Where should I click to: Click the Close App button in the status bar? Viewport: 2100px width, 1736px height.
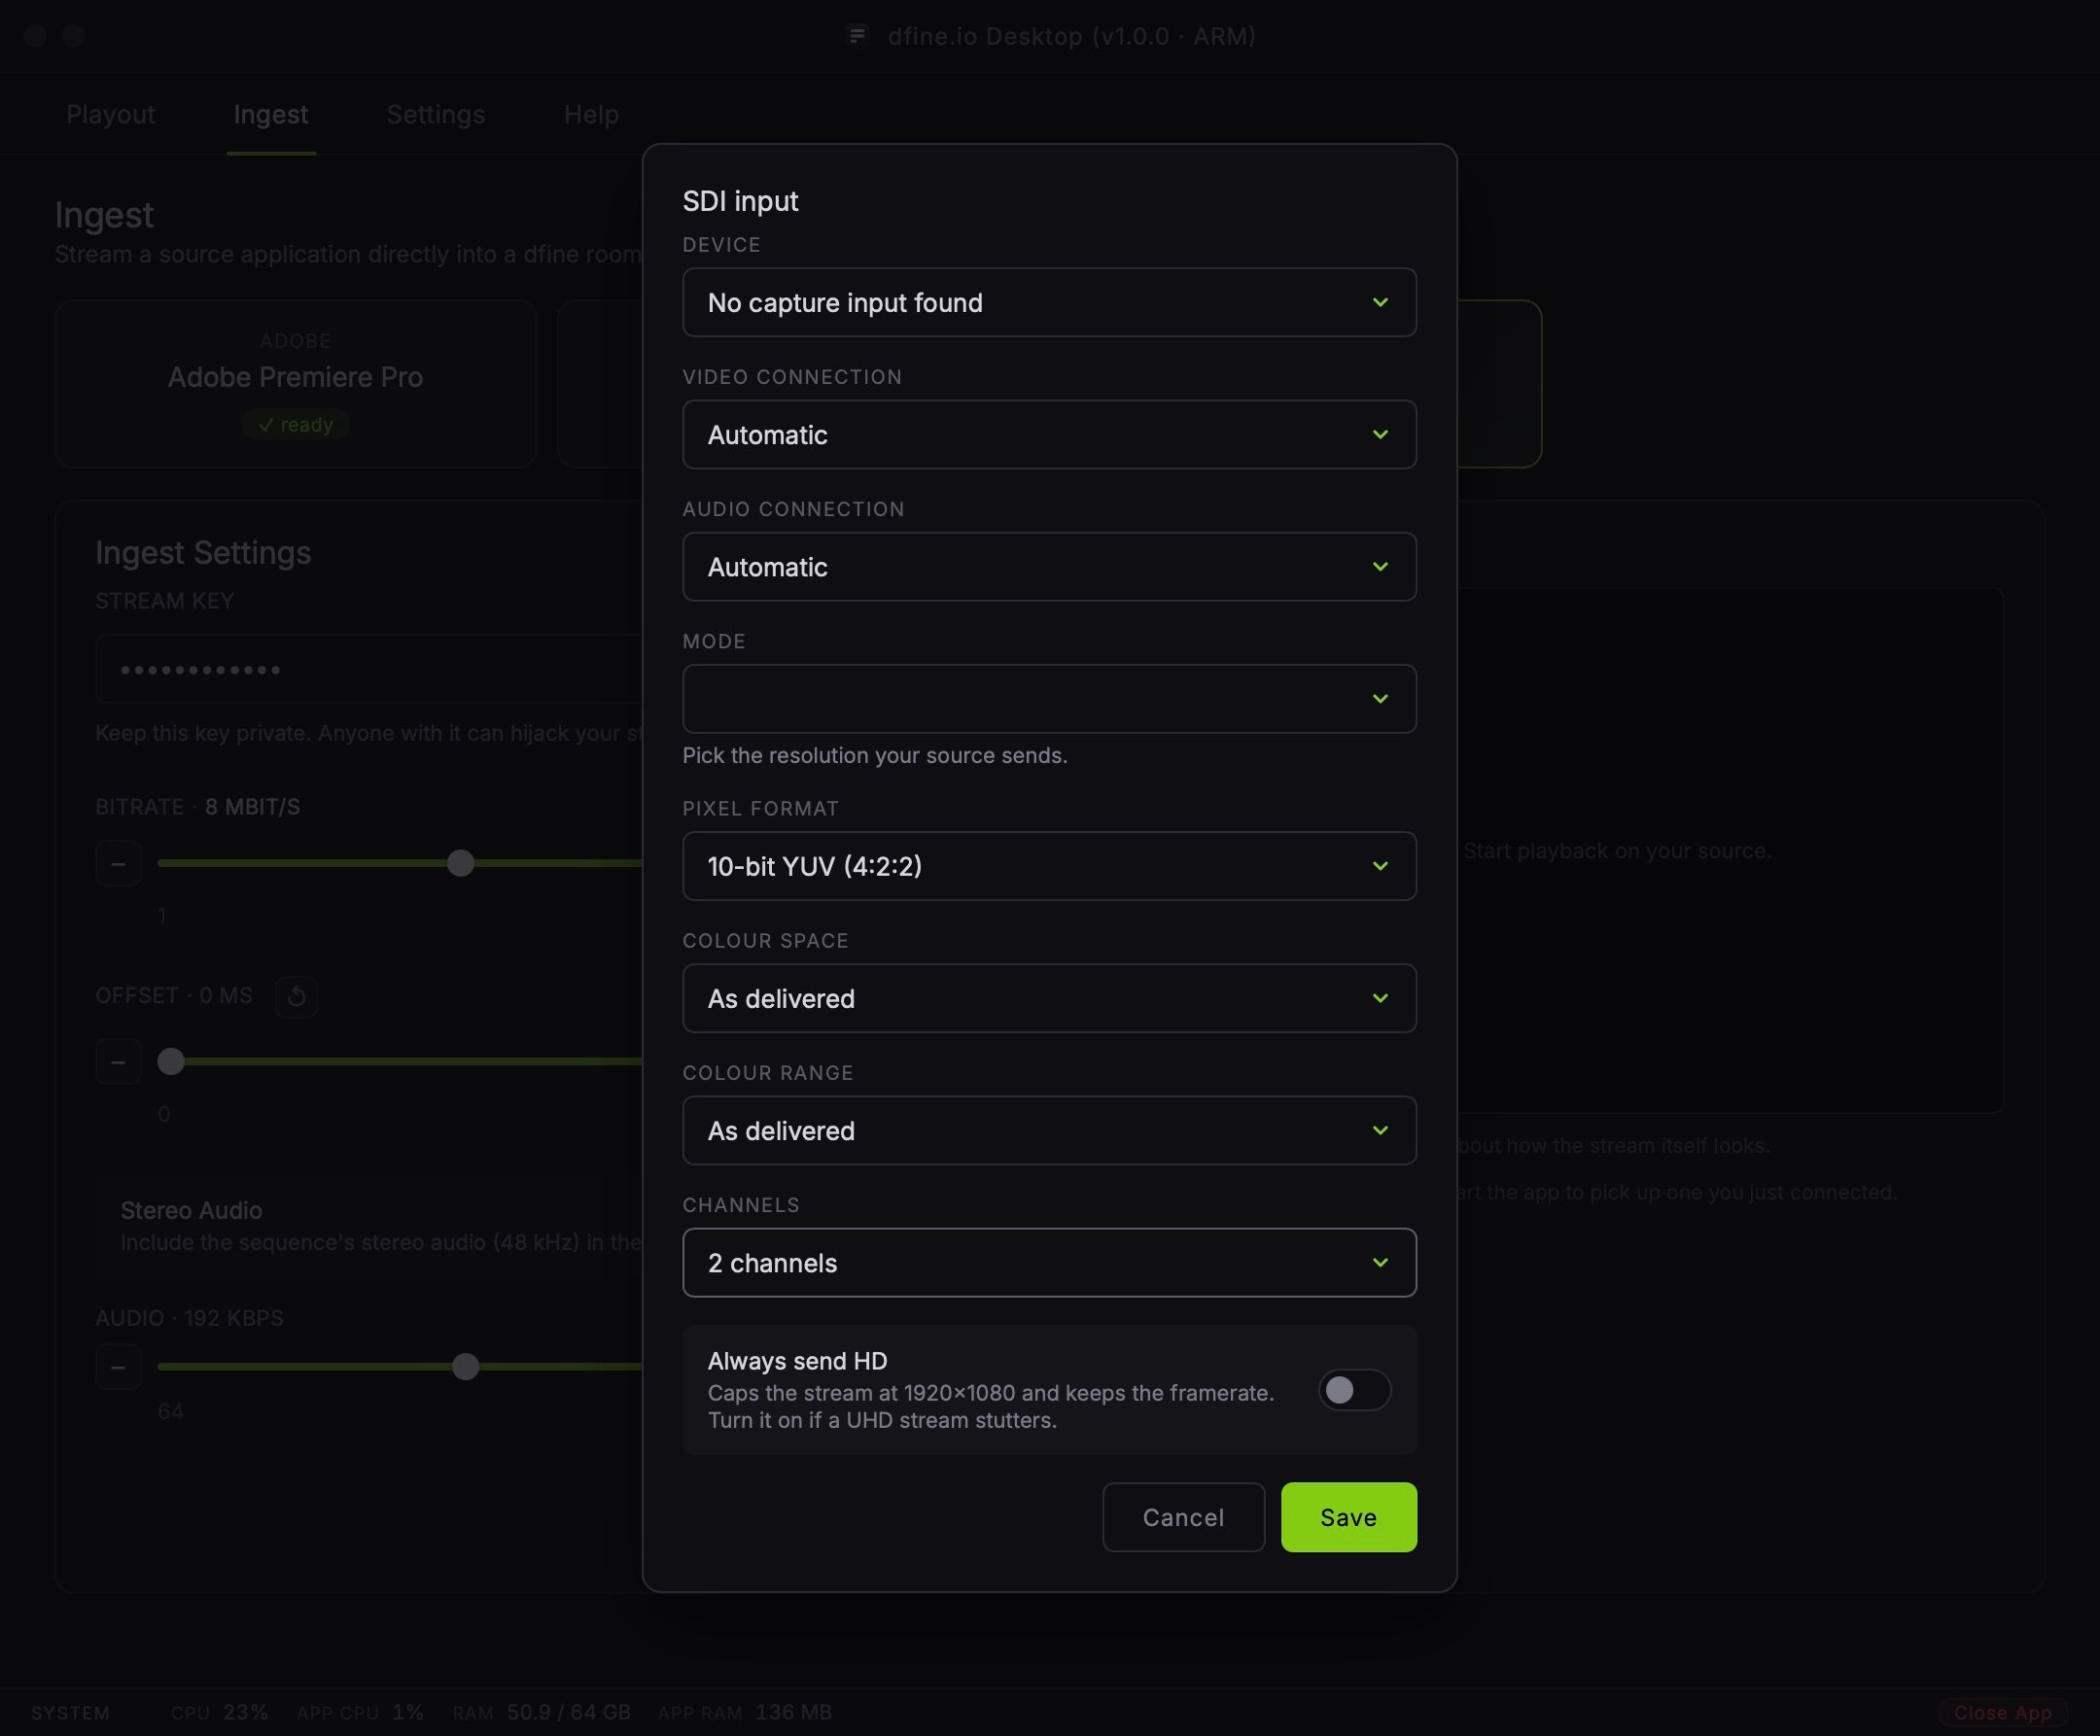[x=2002, y=1712]
